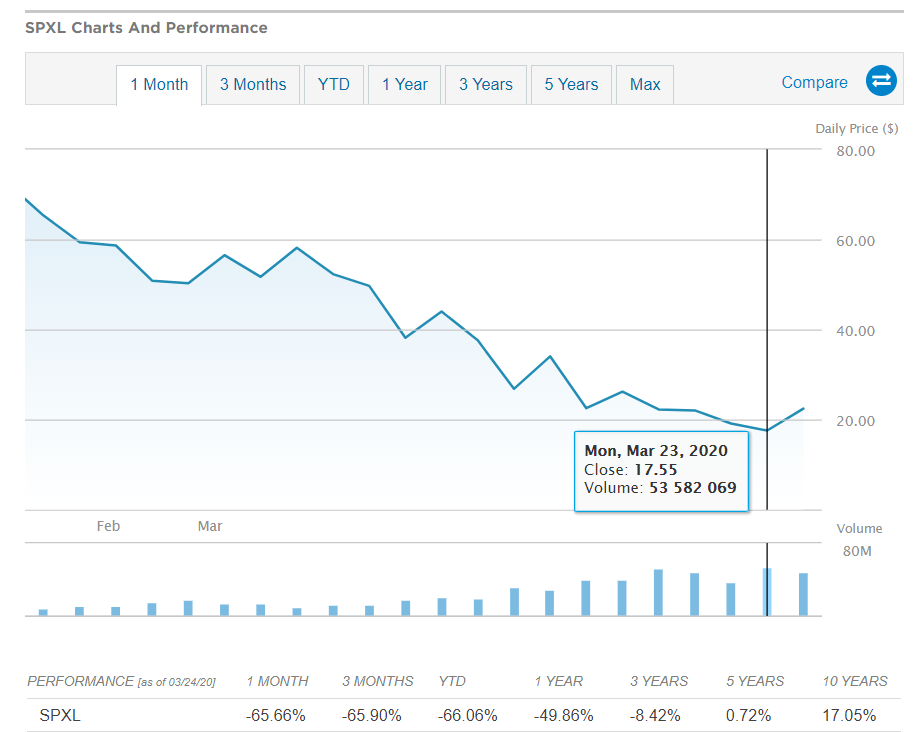The height and width of the screenshot is (732, 917).
Task: Open the 3 Years chart view
Action: (x=485, y=84)
